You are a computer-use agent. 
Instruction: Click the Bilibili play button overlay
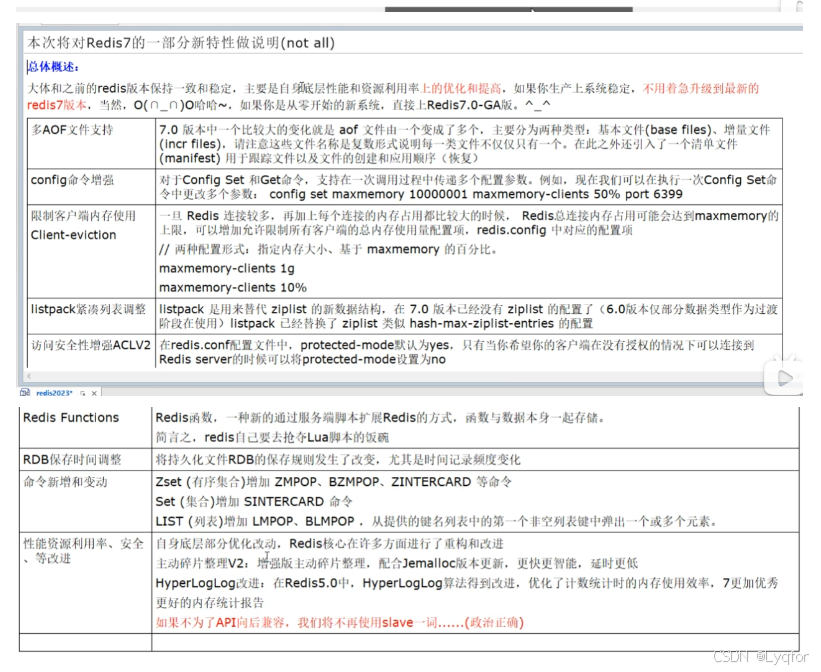pyautogui.click(x=784, y=377)
